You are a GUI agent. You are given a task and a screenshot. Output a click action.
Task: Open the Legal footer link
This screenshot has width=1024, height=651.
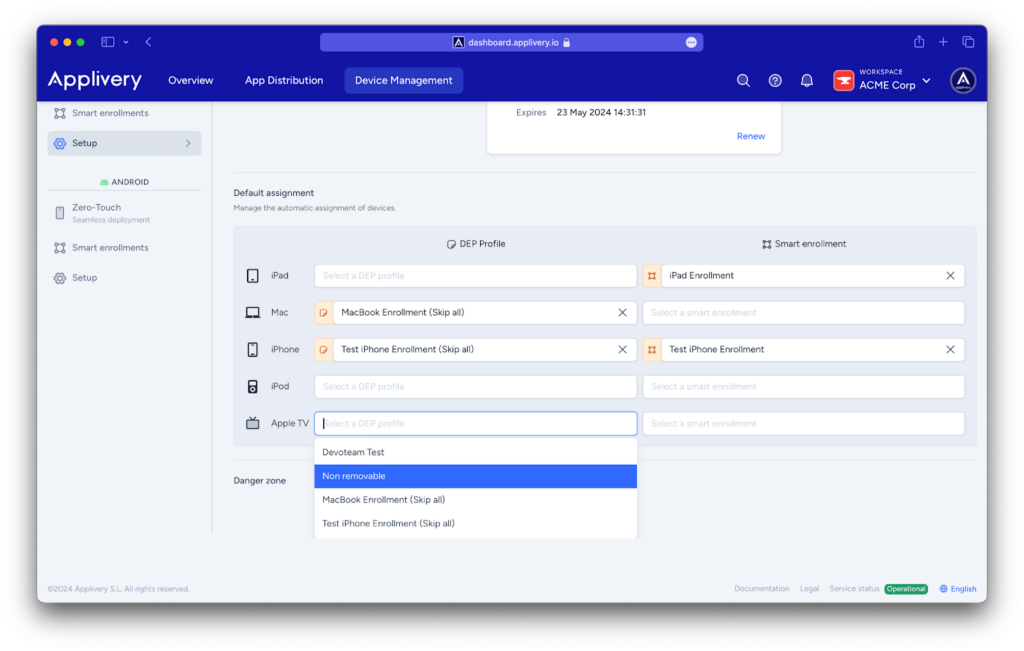click(x=809, y=589)
